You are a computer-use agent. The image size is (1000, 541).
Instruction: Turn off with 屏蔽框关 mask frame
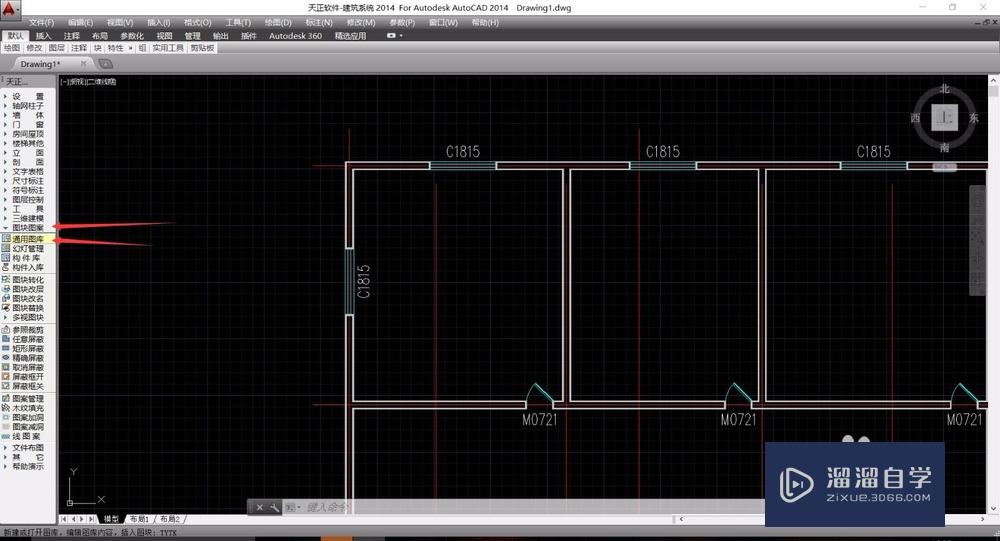coord(27,386)
